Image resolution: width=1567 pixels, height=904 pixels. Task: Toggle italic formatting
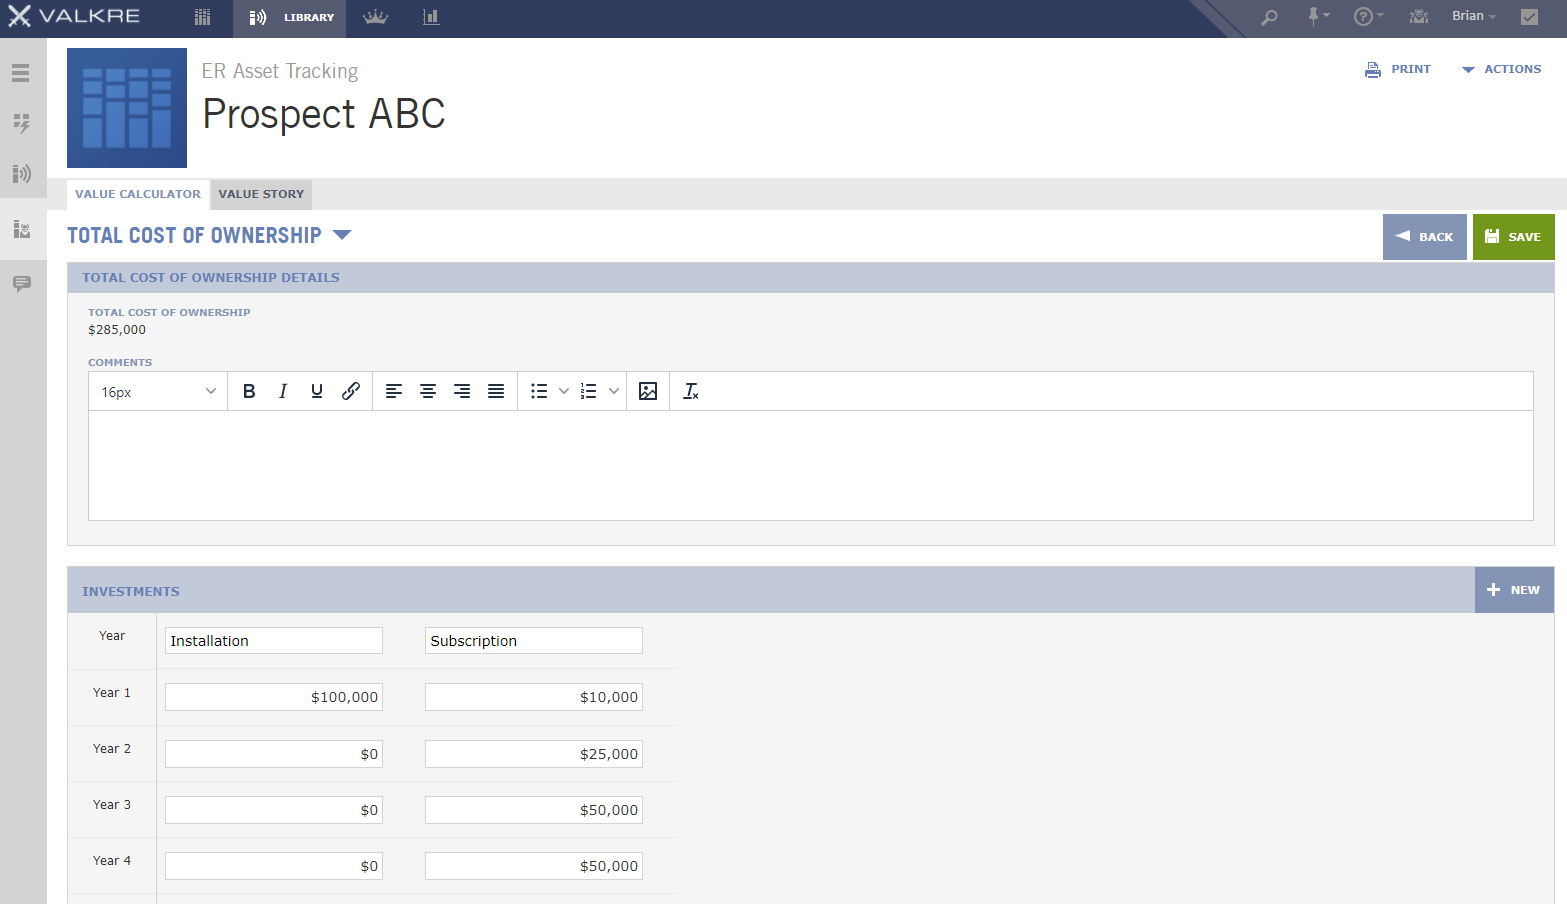tap(283, 392)
